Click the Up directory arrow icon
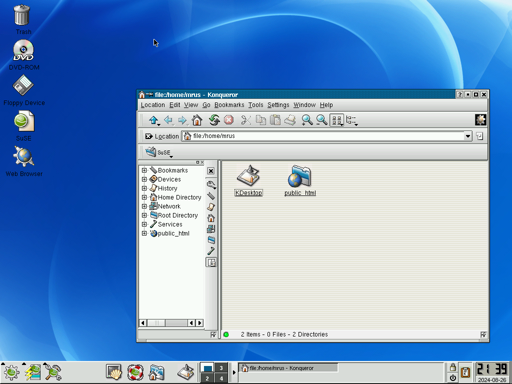 (x=153, y=120)
